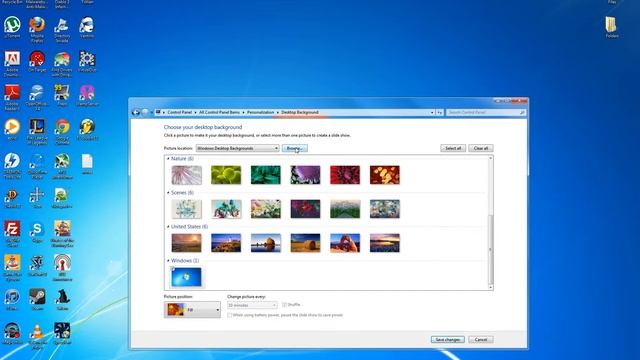Select the On Target red icon

37,62
